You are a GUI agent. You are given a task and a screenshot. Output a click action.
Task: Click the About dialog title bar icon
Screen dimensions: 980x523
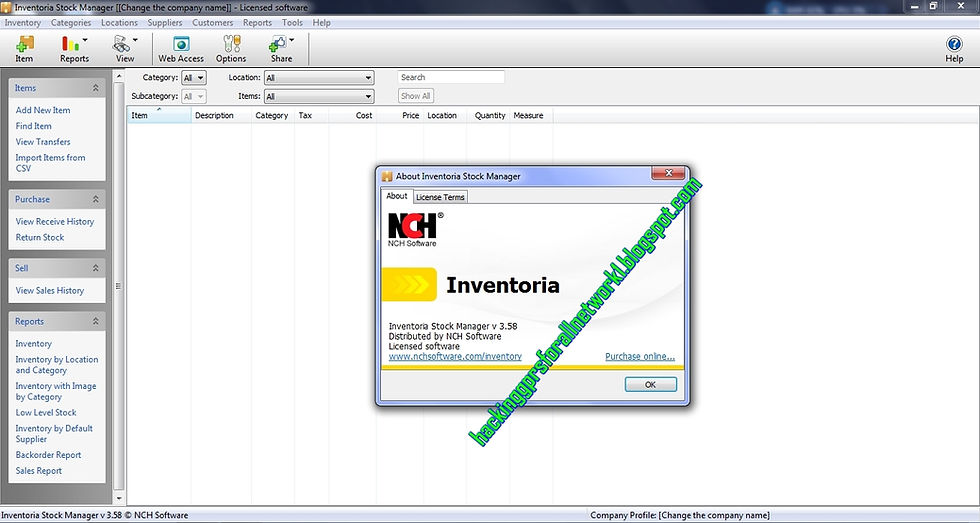388,176
